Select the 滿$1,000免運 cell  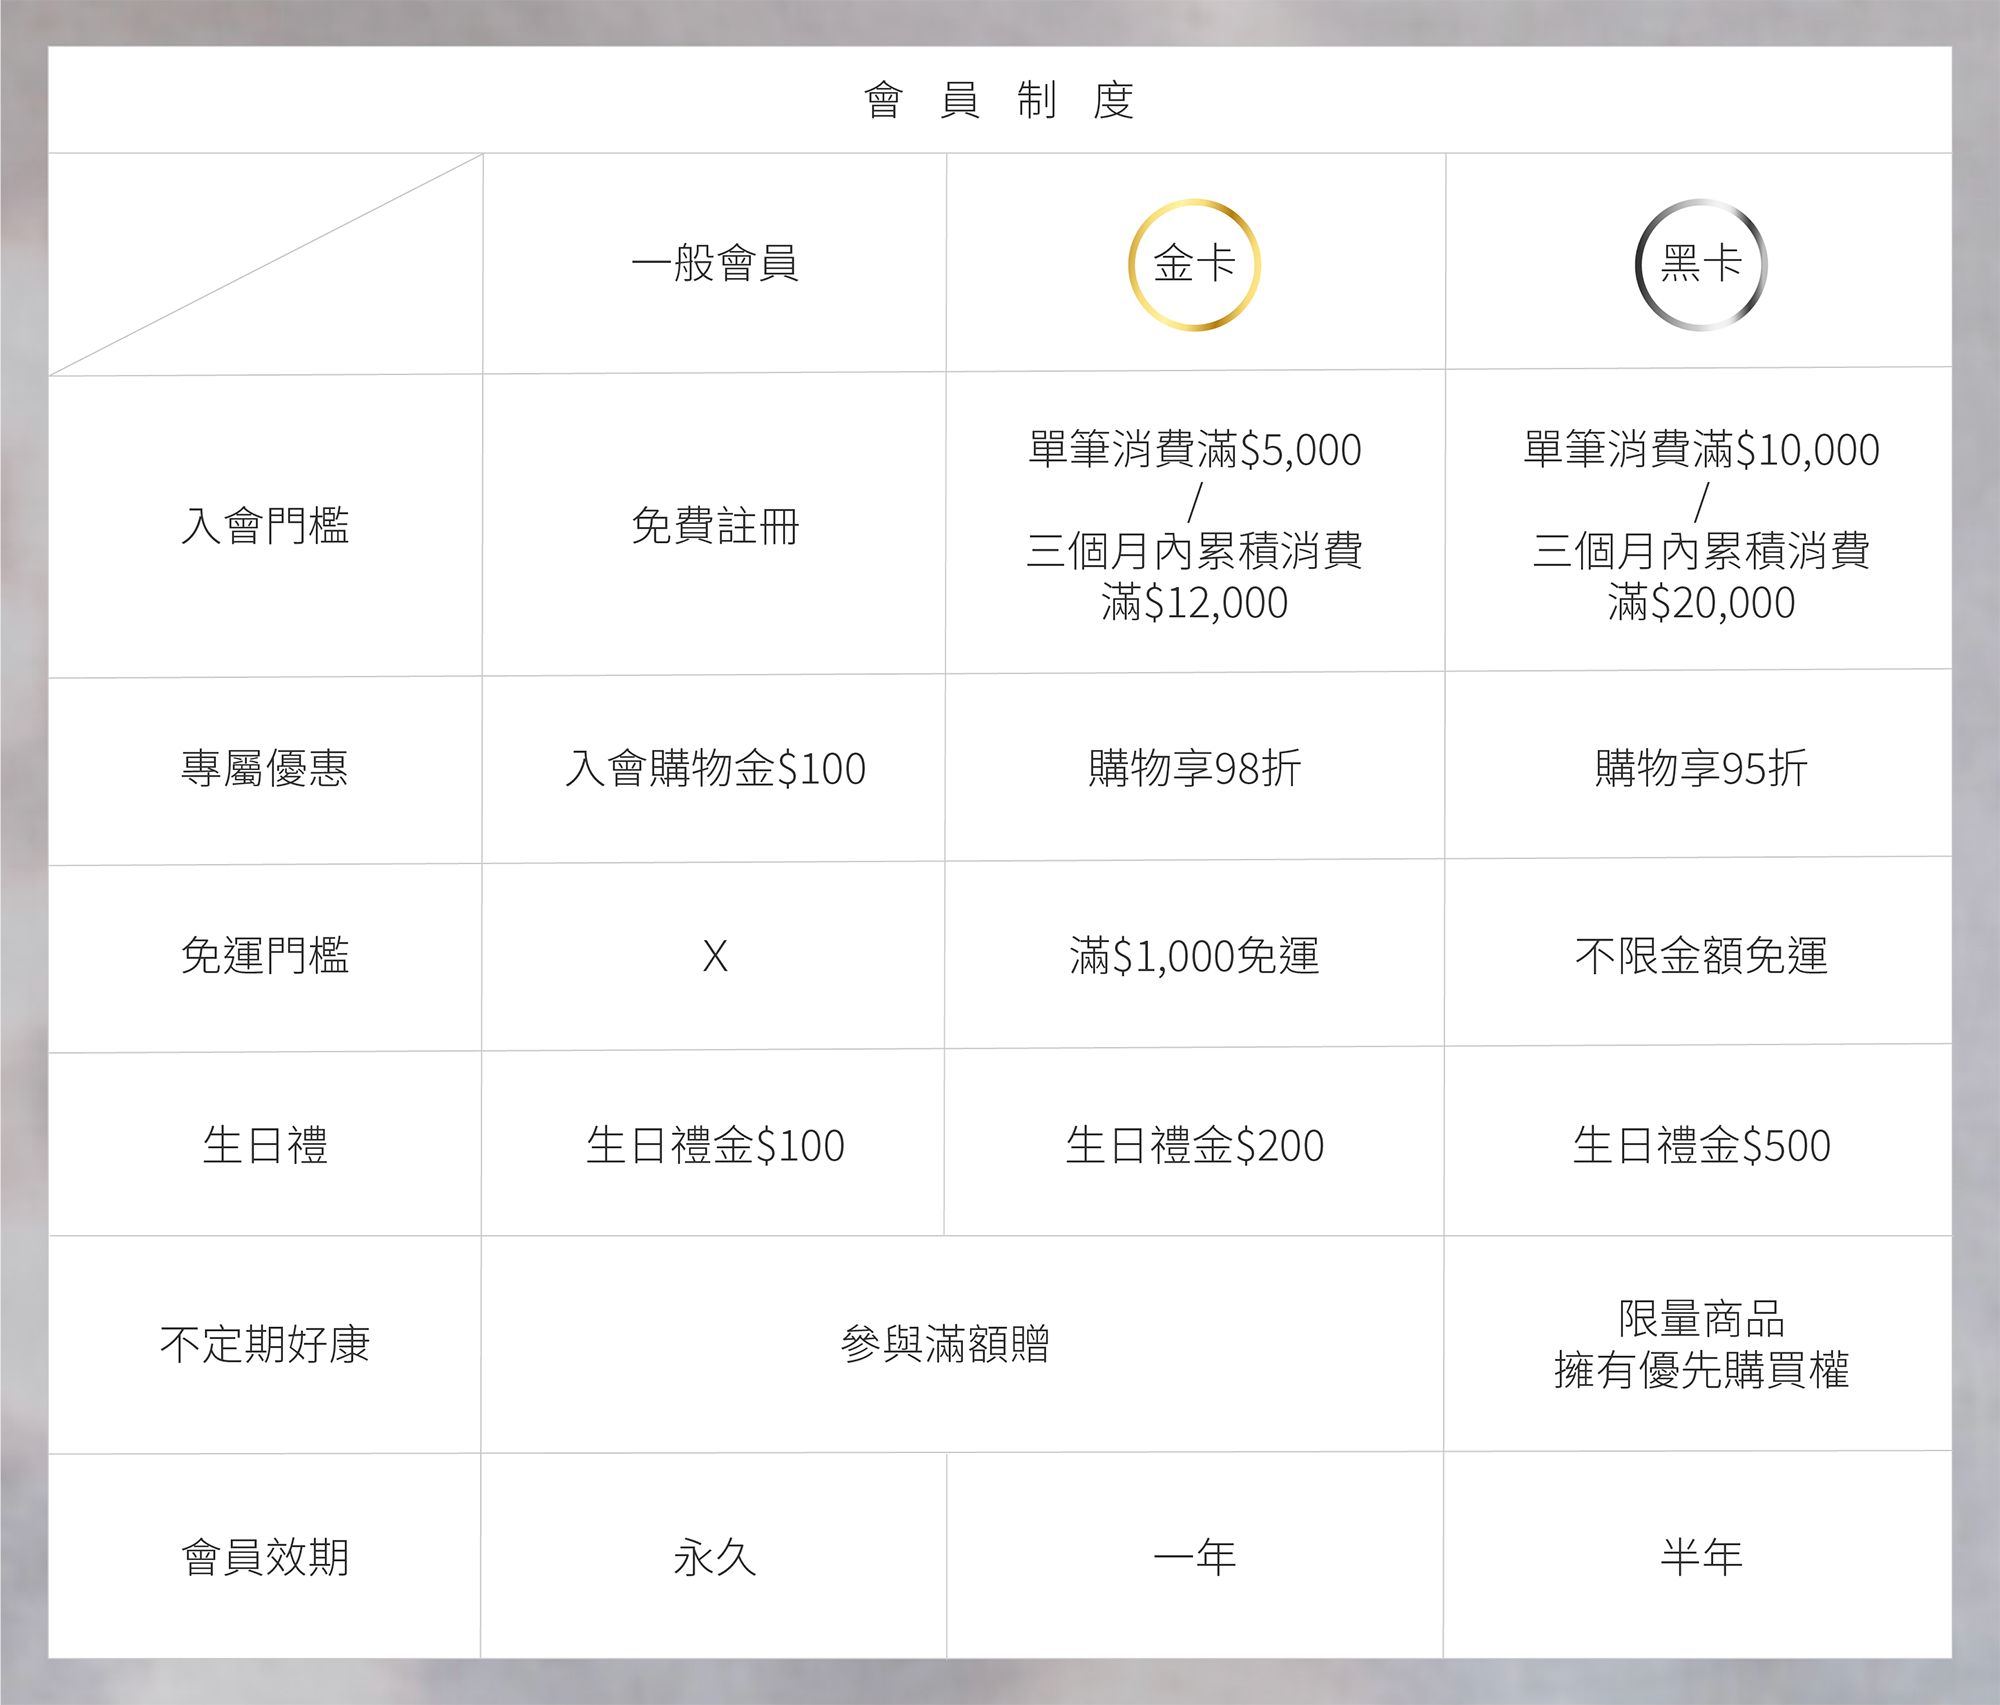(1194, 956)
